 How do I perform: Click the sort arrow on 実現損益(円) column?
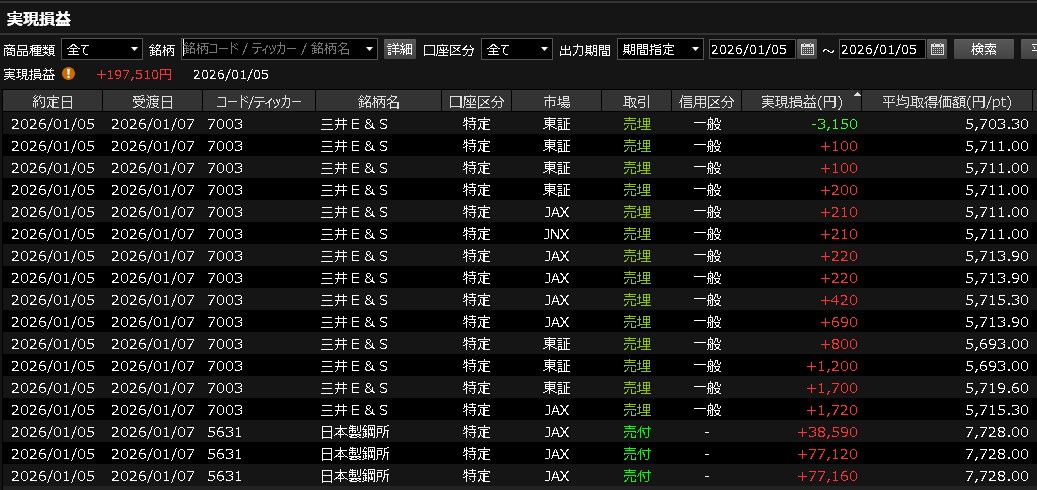(x=856, y=97)
